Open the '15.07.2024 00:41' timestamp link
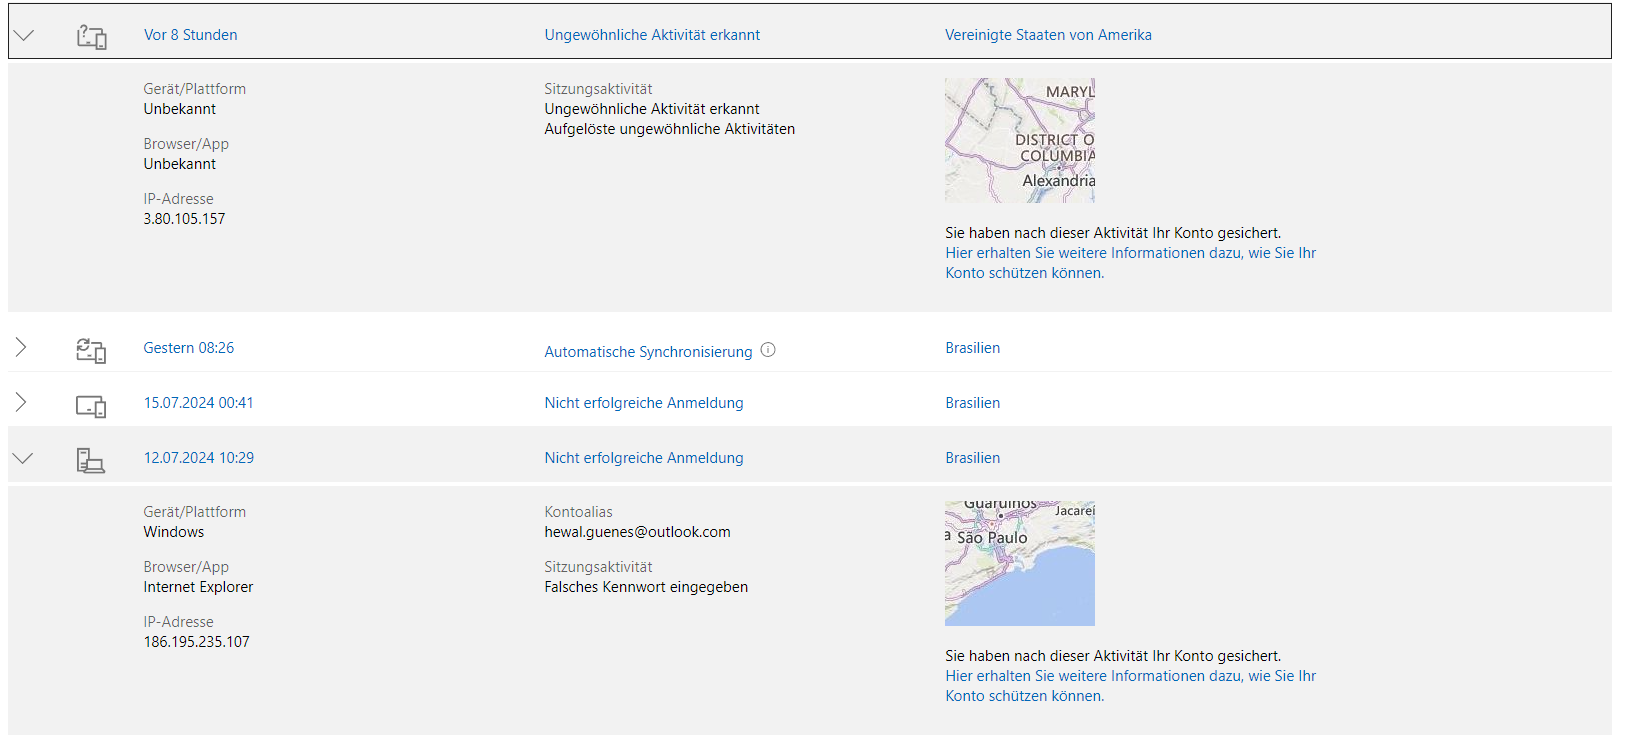Image resolution: width=1631 pixels, height=747 pixels. [x=198, y=403]
